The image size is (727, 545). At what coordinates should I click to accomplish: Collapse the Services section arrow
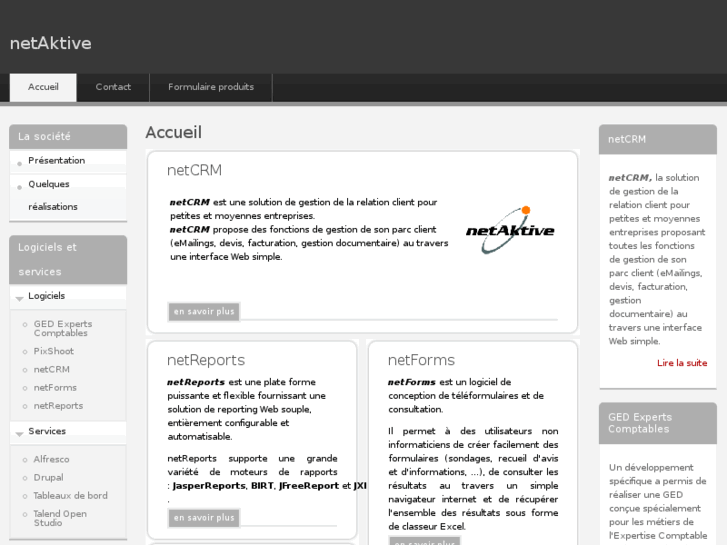point(19,434)
